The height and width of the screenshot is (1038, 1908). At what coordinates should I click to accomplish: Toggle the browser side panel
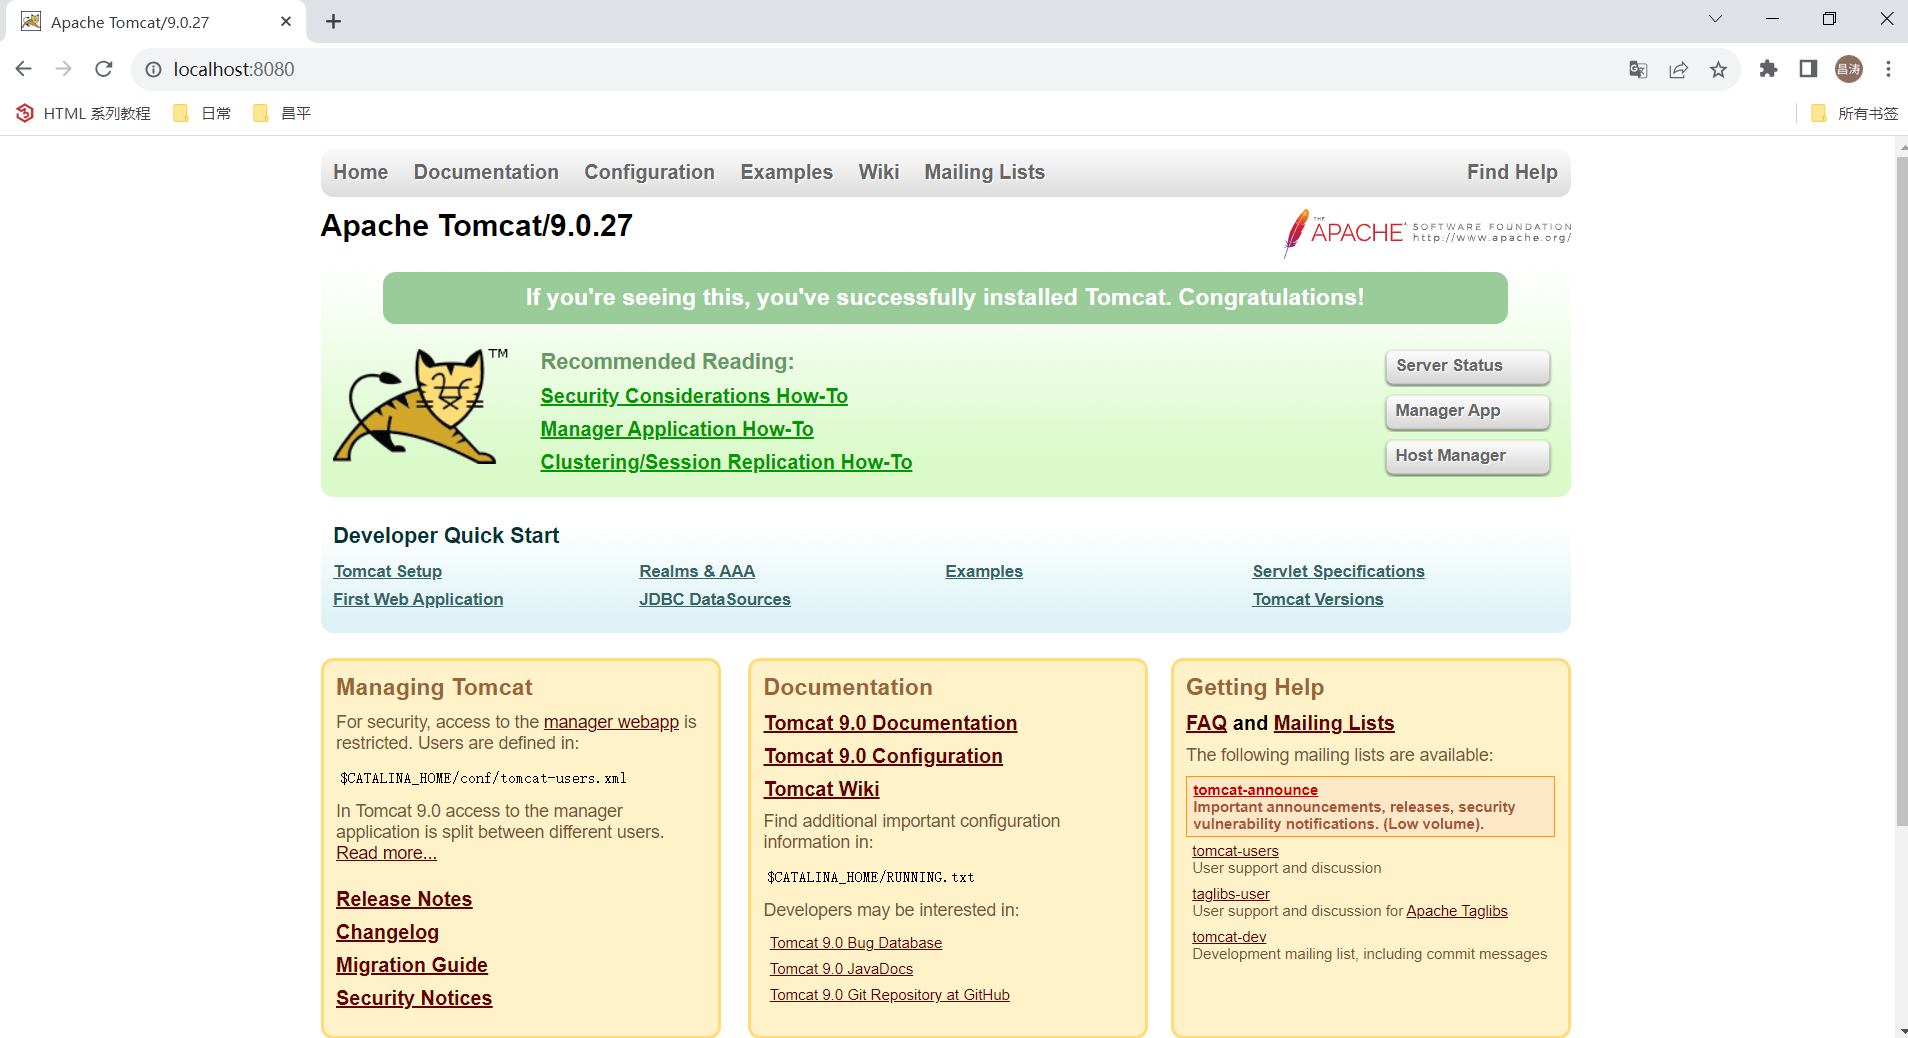1808,69
